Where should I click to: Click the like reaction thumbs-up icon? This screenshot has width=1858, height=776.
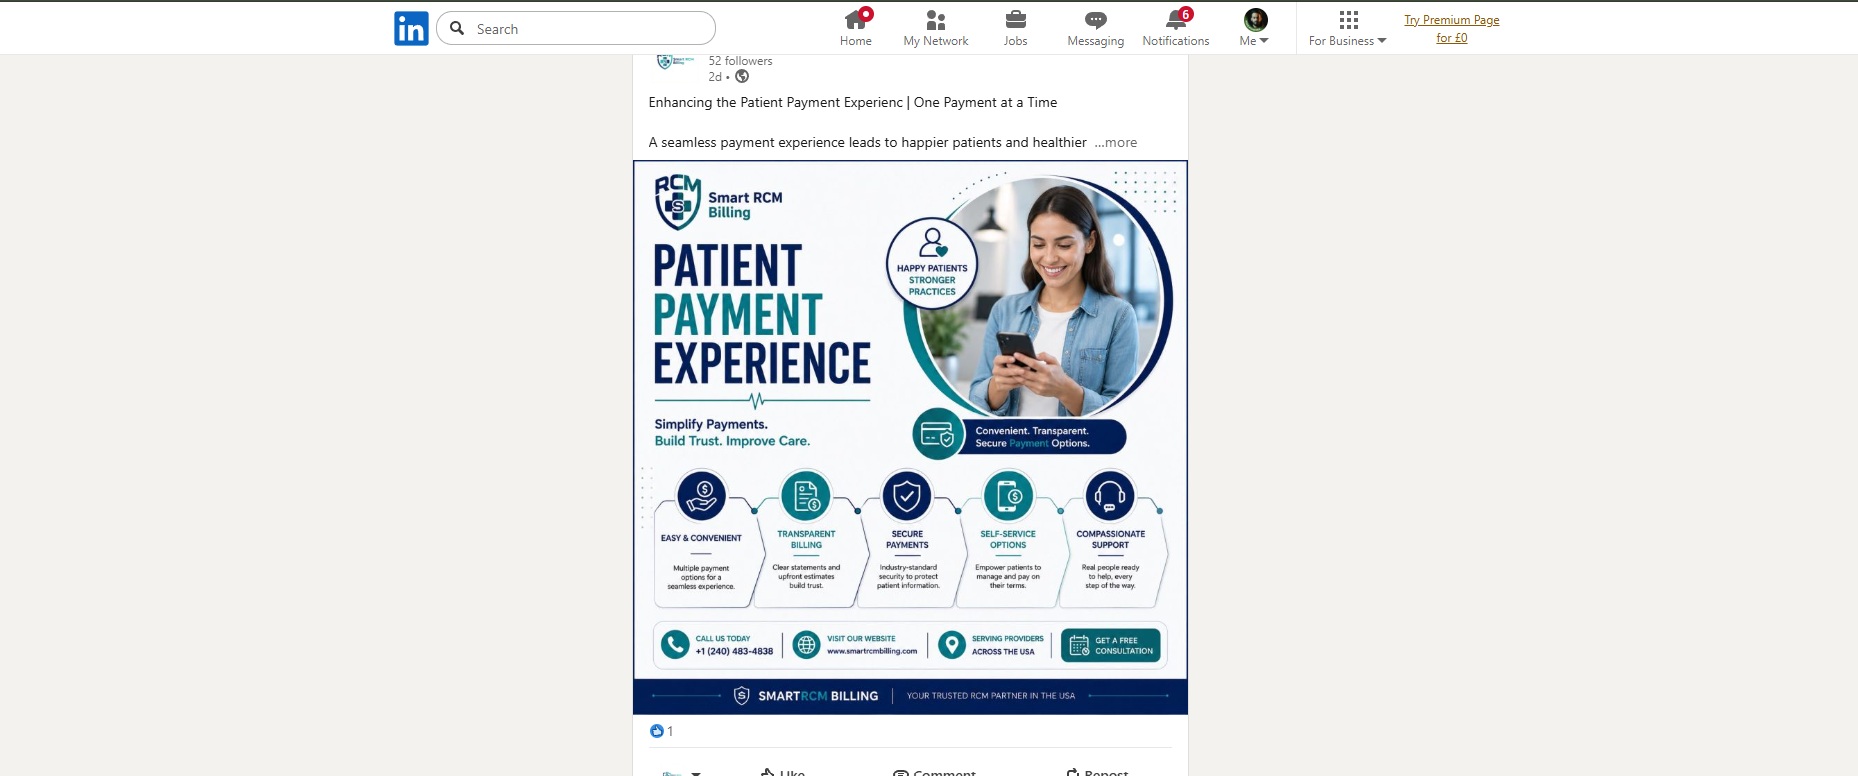(656, 731)
